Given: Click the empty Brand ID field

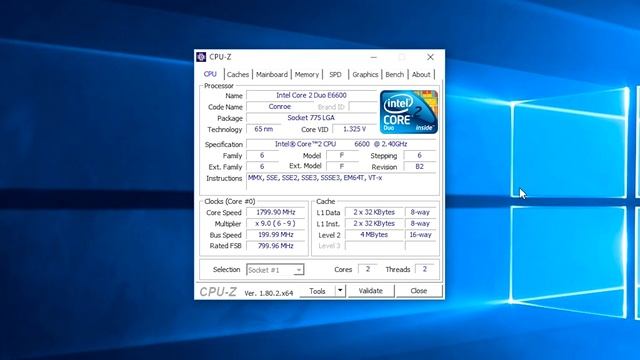Looking at the screenshot, I should (x=362, y=107).
